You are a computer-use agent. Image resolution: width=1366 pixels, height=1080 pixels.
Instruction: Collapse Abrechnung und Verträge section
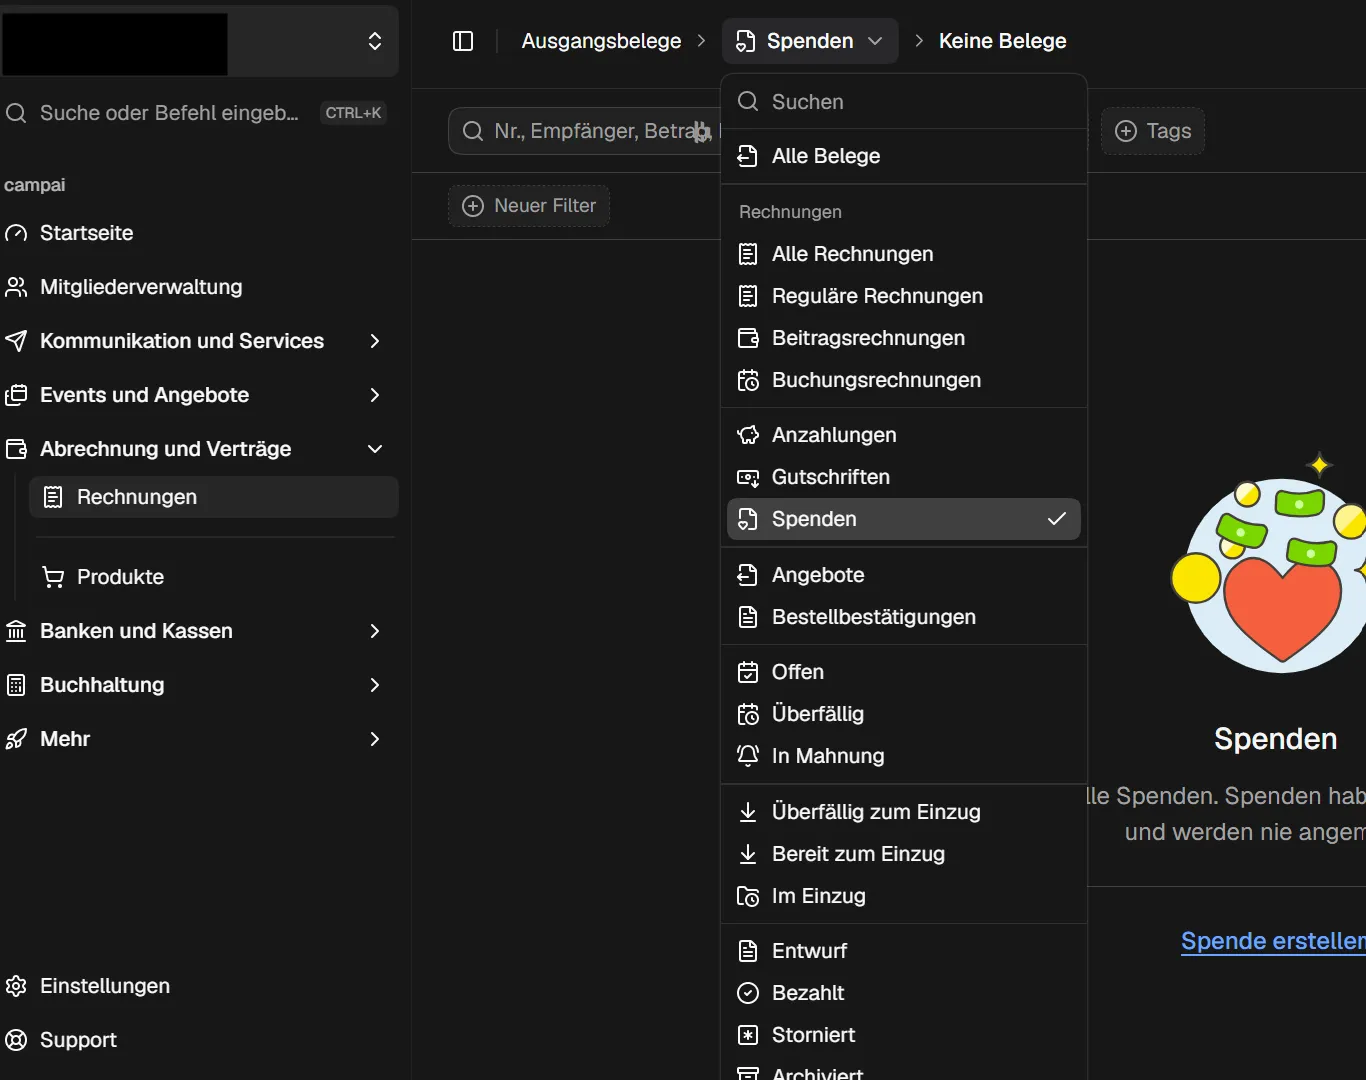(x=374, y=449)
